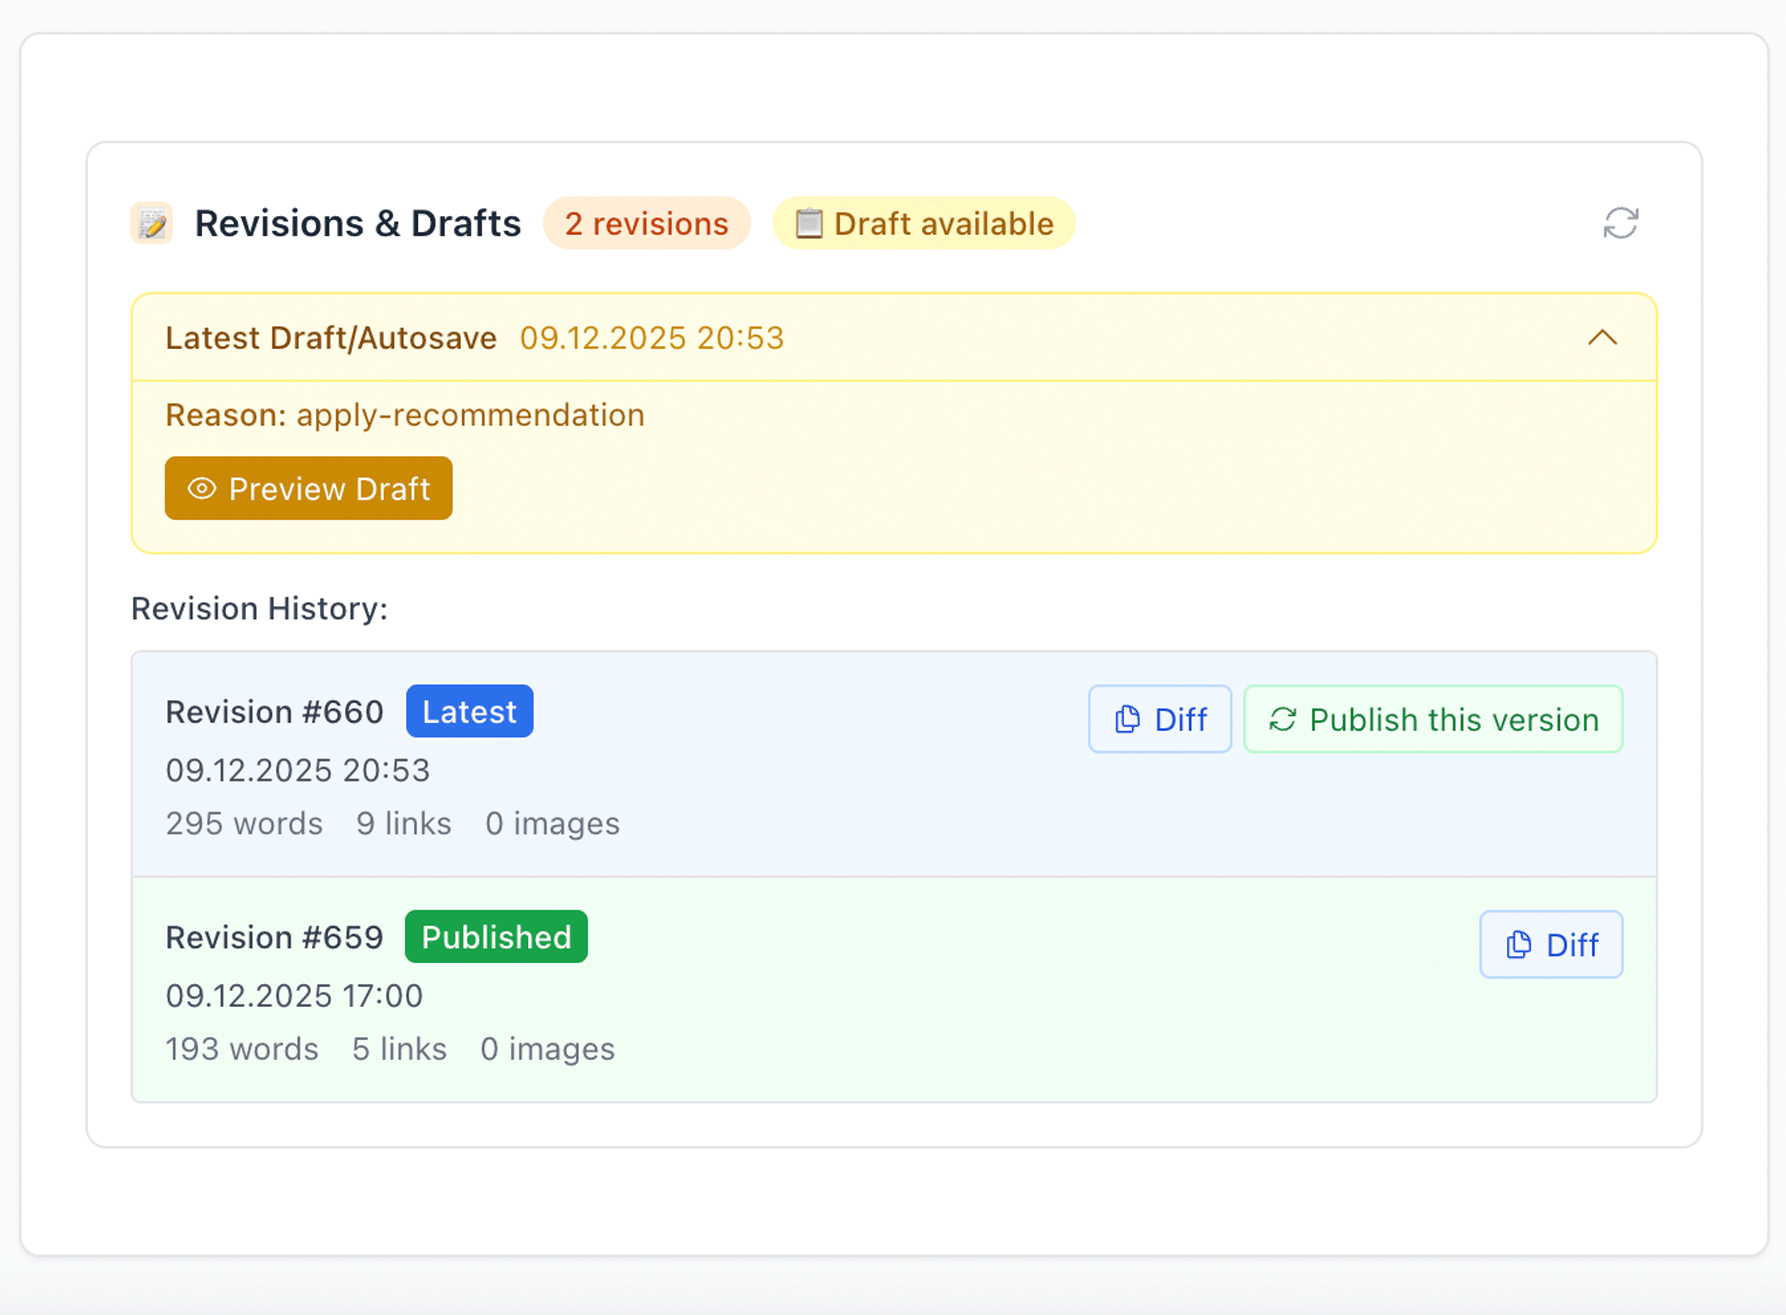
Task: Select the 2 revisions badge
Action: tap(646, 223)
